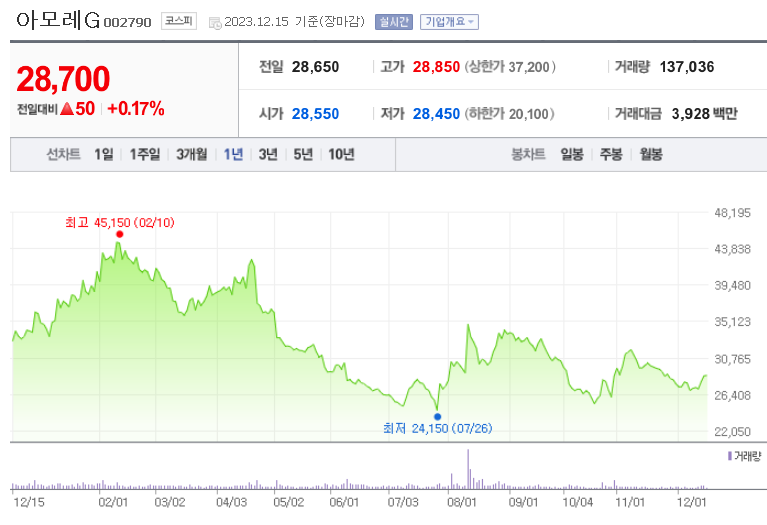Select the 1년 line chart period
Screen dimensions: 767x525
(233, 155)
